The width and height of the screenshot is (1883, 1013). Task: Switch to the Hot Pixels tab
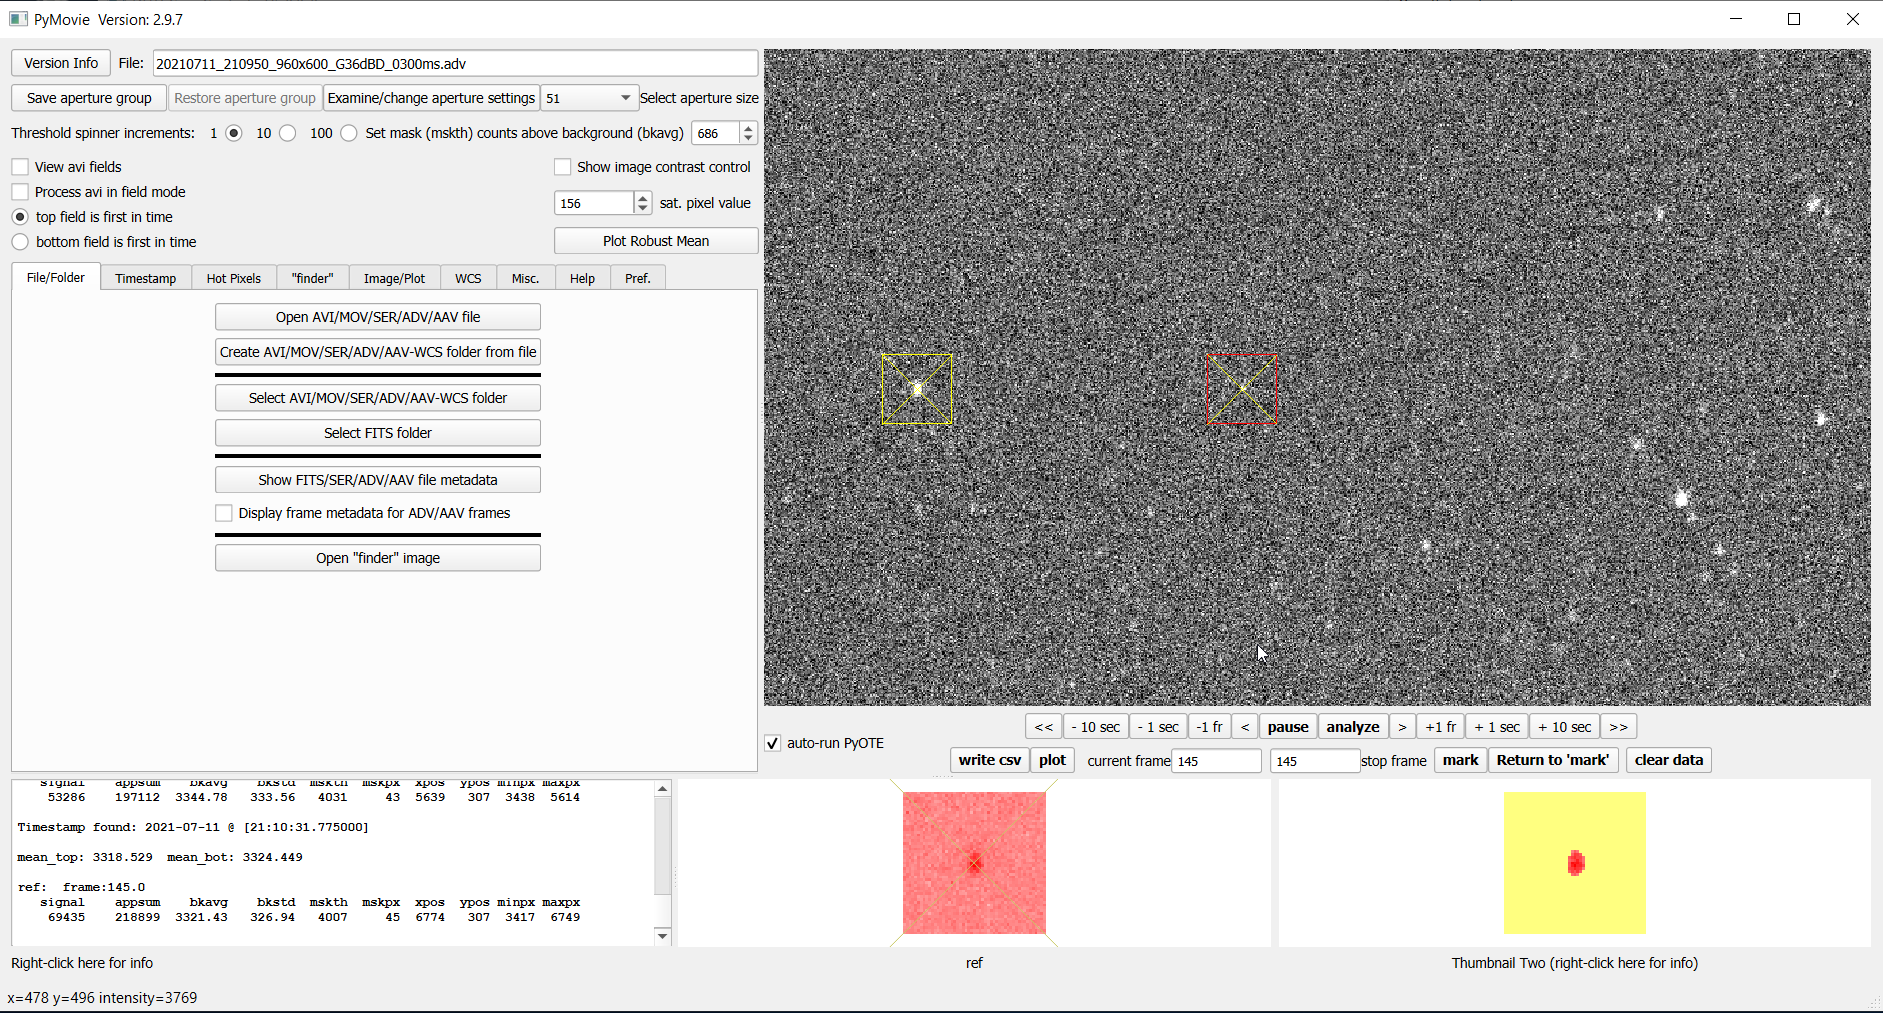pyautogui.click(x=233, y=279)
